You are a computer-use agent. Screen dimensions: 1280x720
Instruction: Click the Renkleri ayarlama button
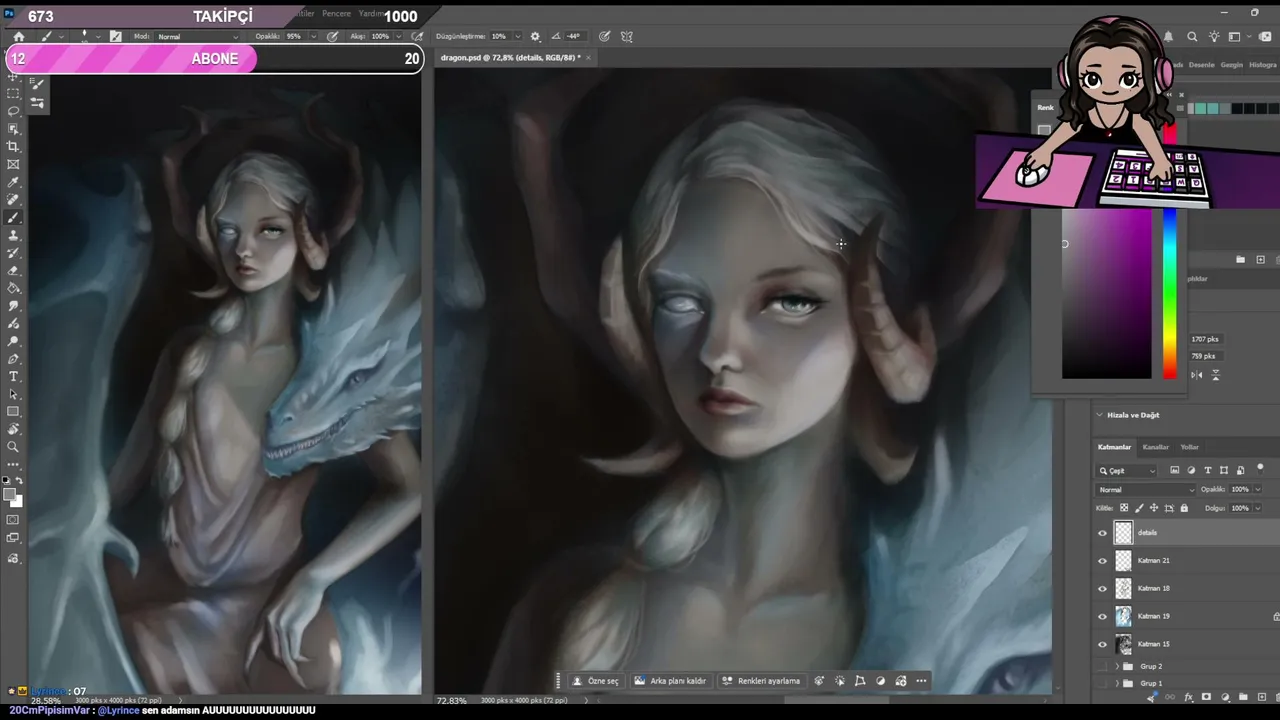click(761, 681)
